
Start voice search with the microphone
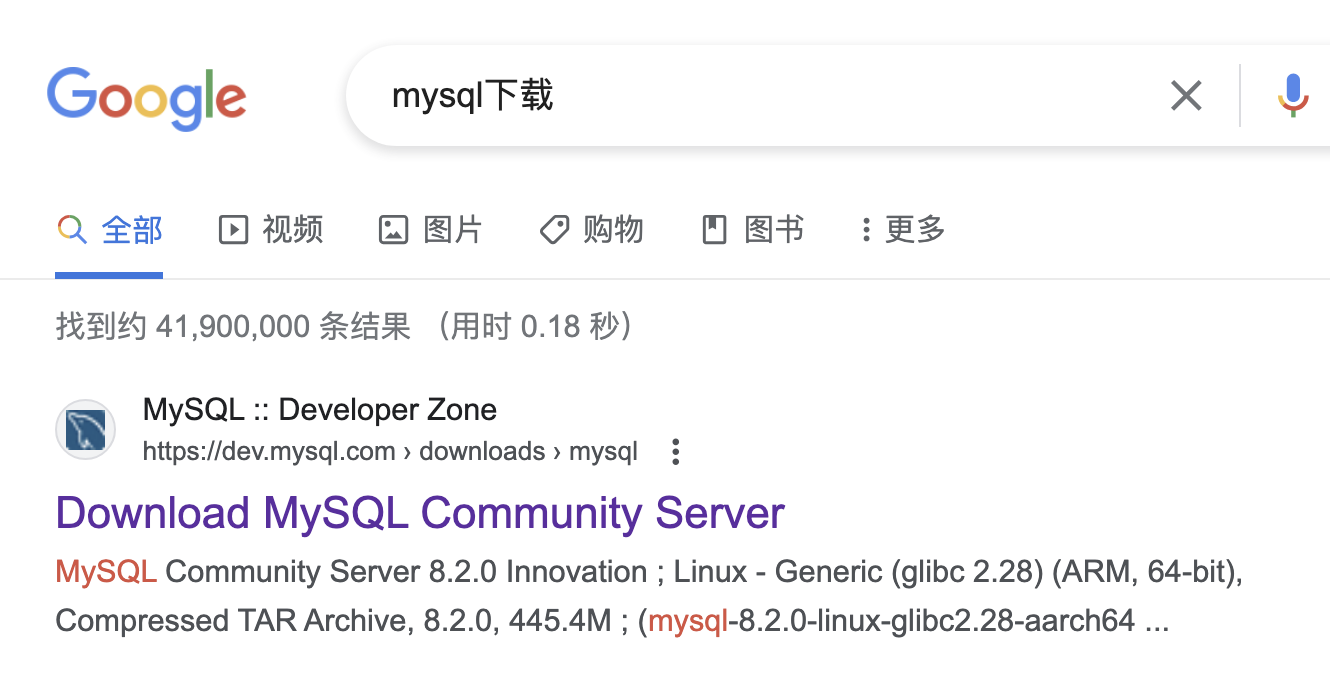[x=1292, y=96]
